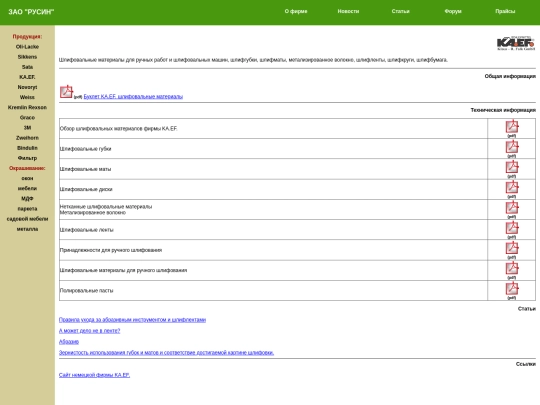This screenshot has height=405, width=540.
Task: Open садовой мебели category in sidebar
Action: coord(27,219)
